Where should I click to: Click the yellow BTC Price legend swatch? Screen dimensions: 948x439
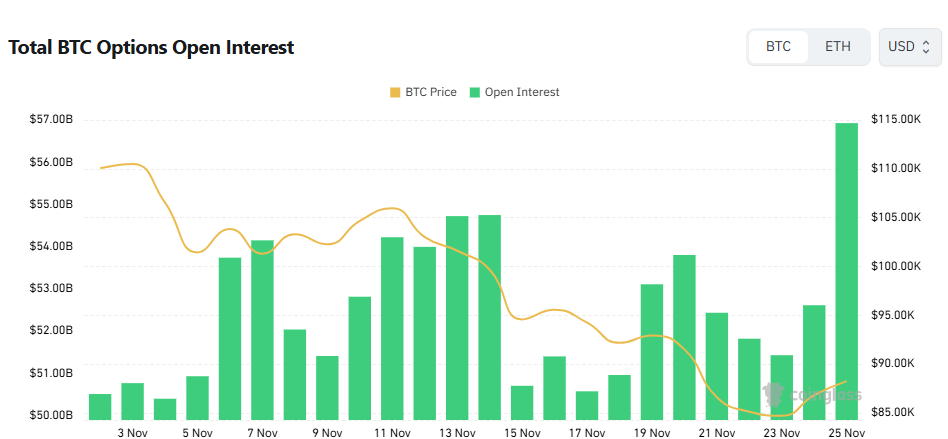tap(394, 92)
